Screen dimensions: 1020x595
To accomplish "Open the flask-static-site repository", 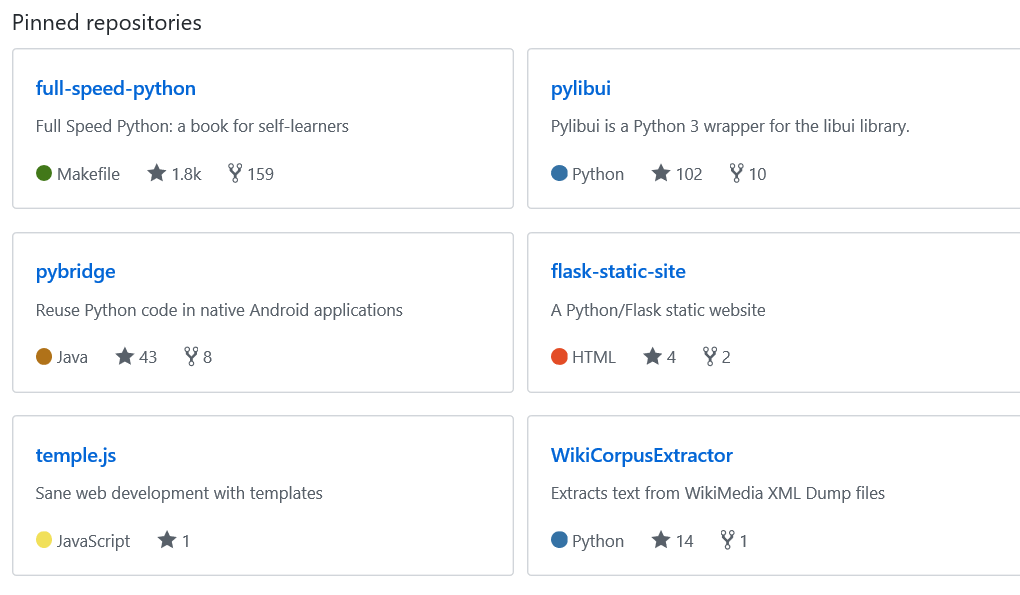I will [618, 272].
